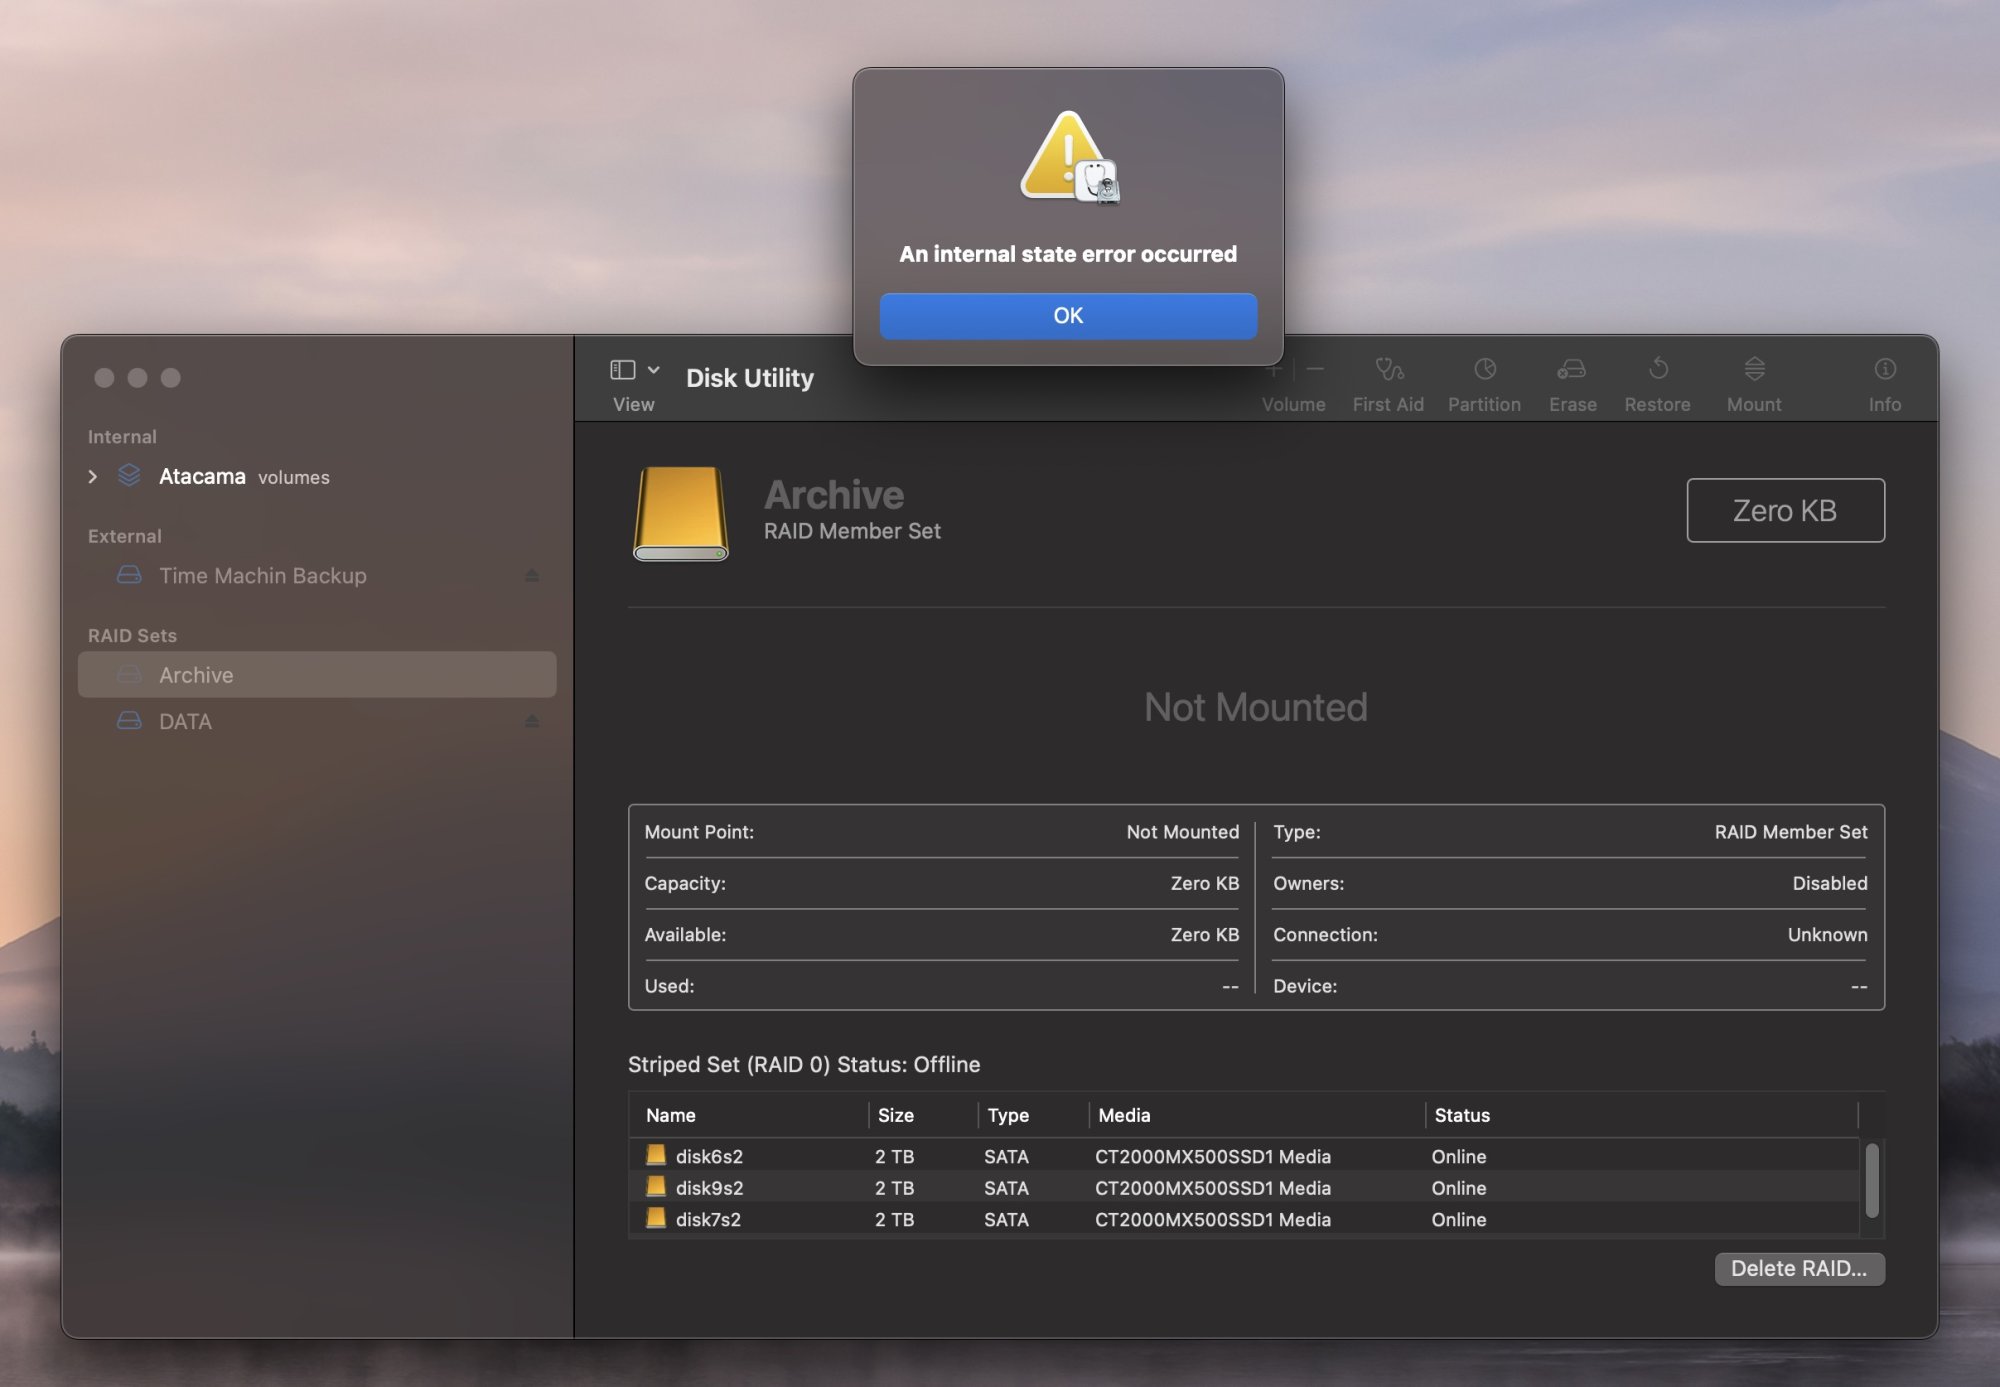The image size is (2000, 1387).
Task: Click the Not Mounted status text
Action: point(1255,708)
